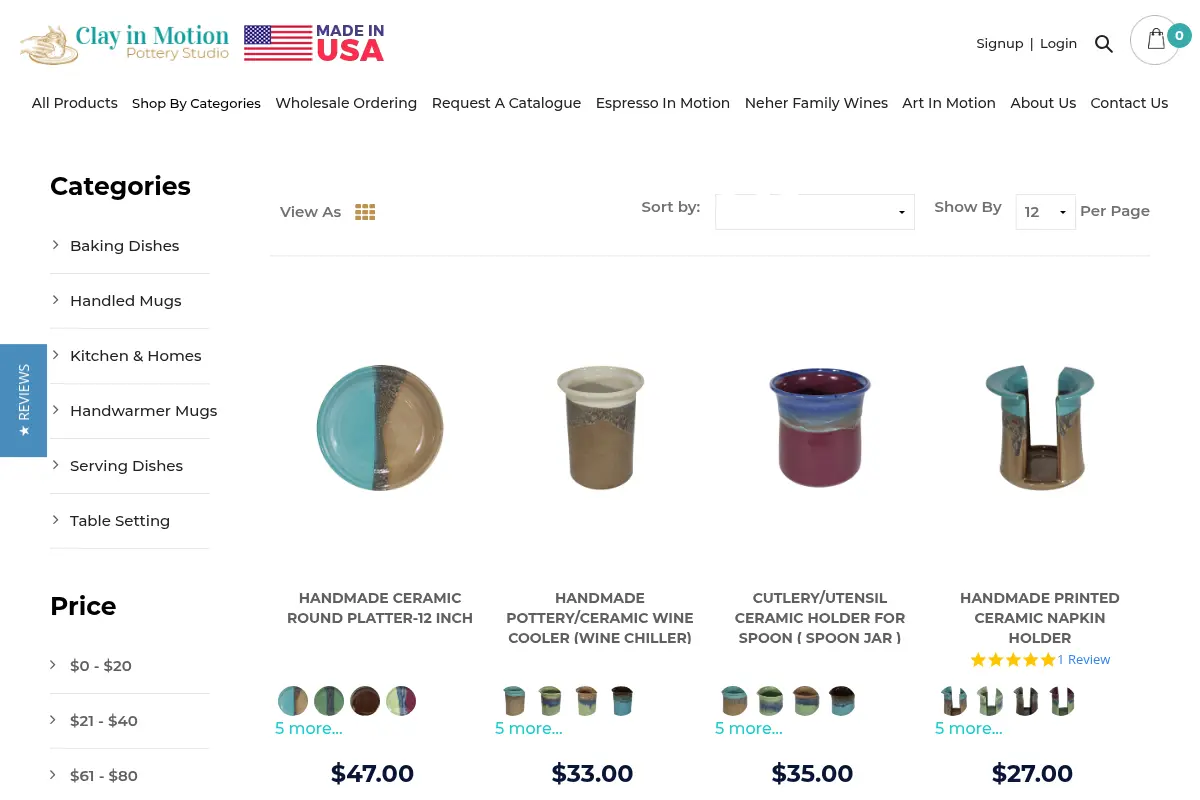
Task: Click the Clay in Motion logo
Action: pos(125,43)
